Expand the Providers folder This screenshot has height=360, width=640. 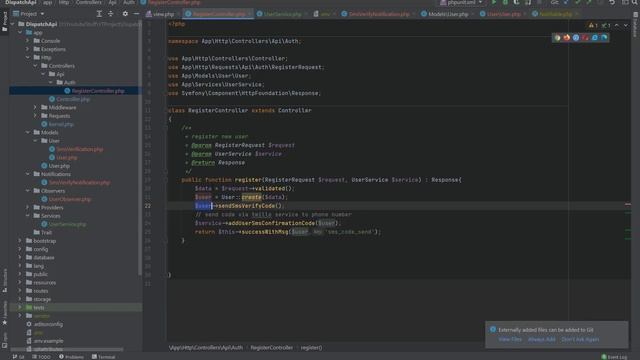click(28, 207)
